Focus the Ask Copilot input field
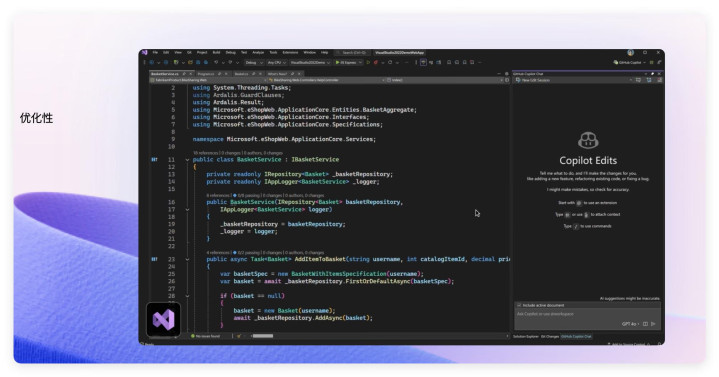 tap(587, 314)
